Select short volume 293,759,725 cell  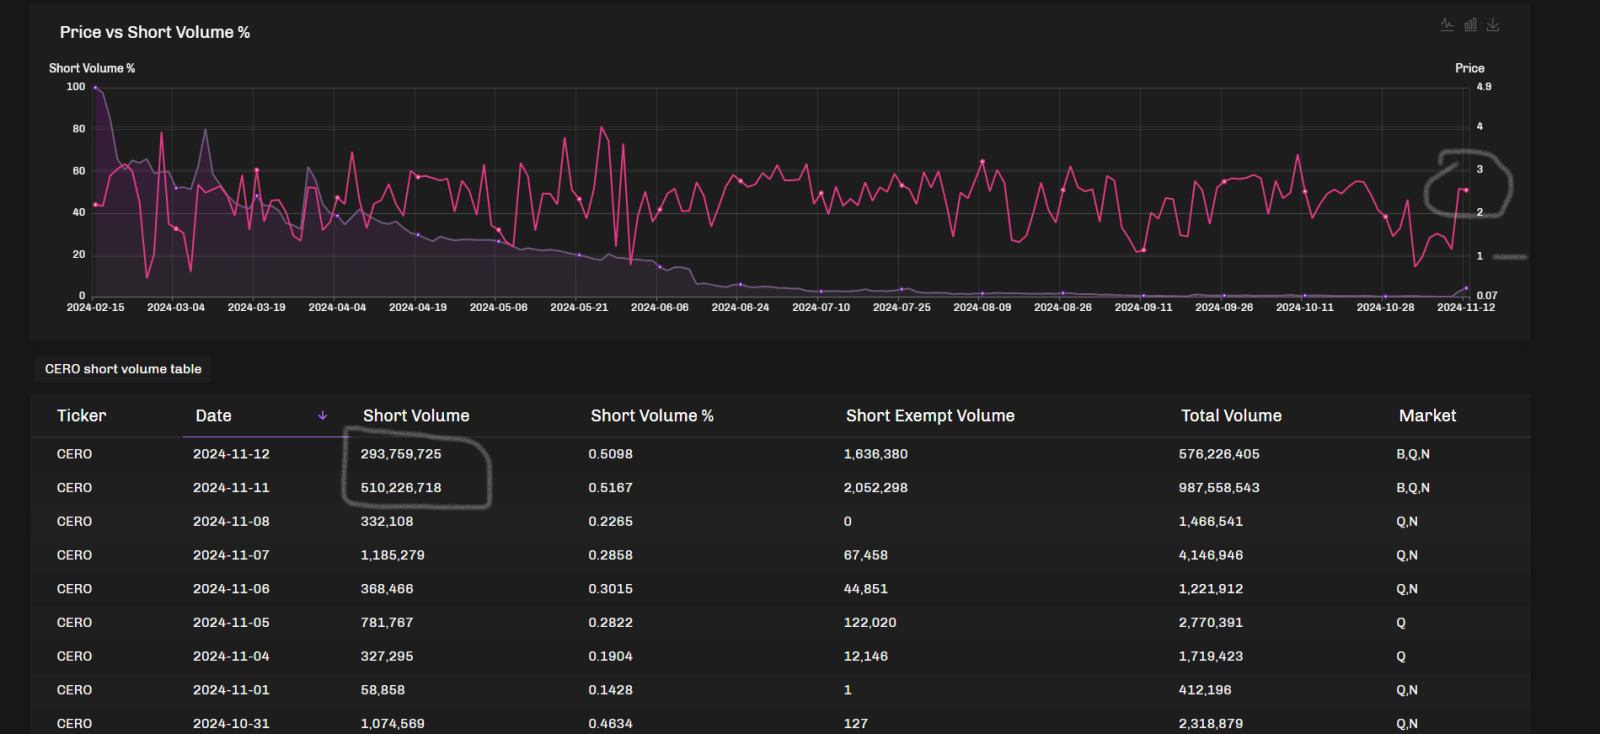click(401, 454)
